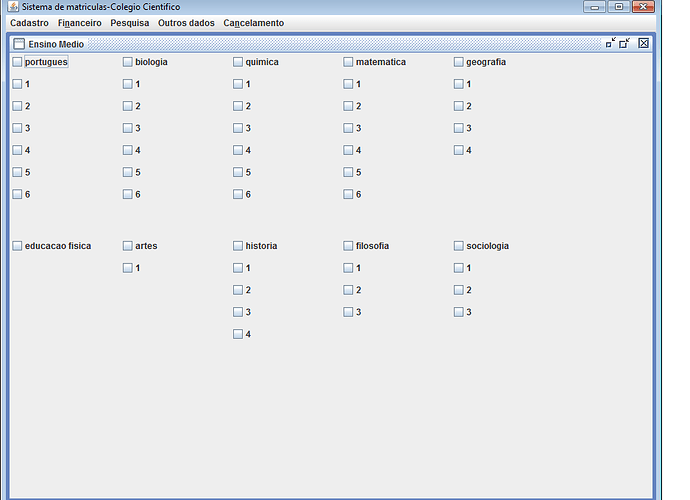Check option 6 under matematica
The width and height of the screenshot is (690, 500).
[352, 194]
